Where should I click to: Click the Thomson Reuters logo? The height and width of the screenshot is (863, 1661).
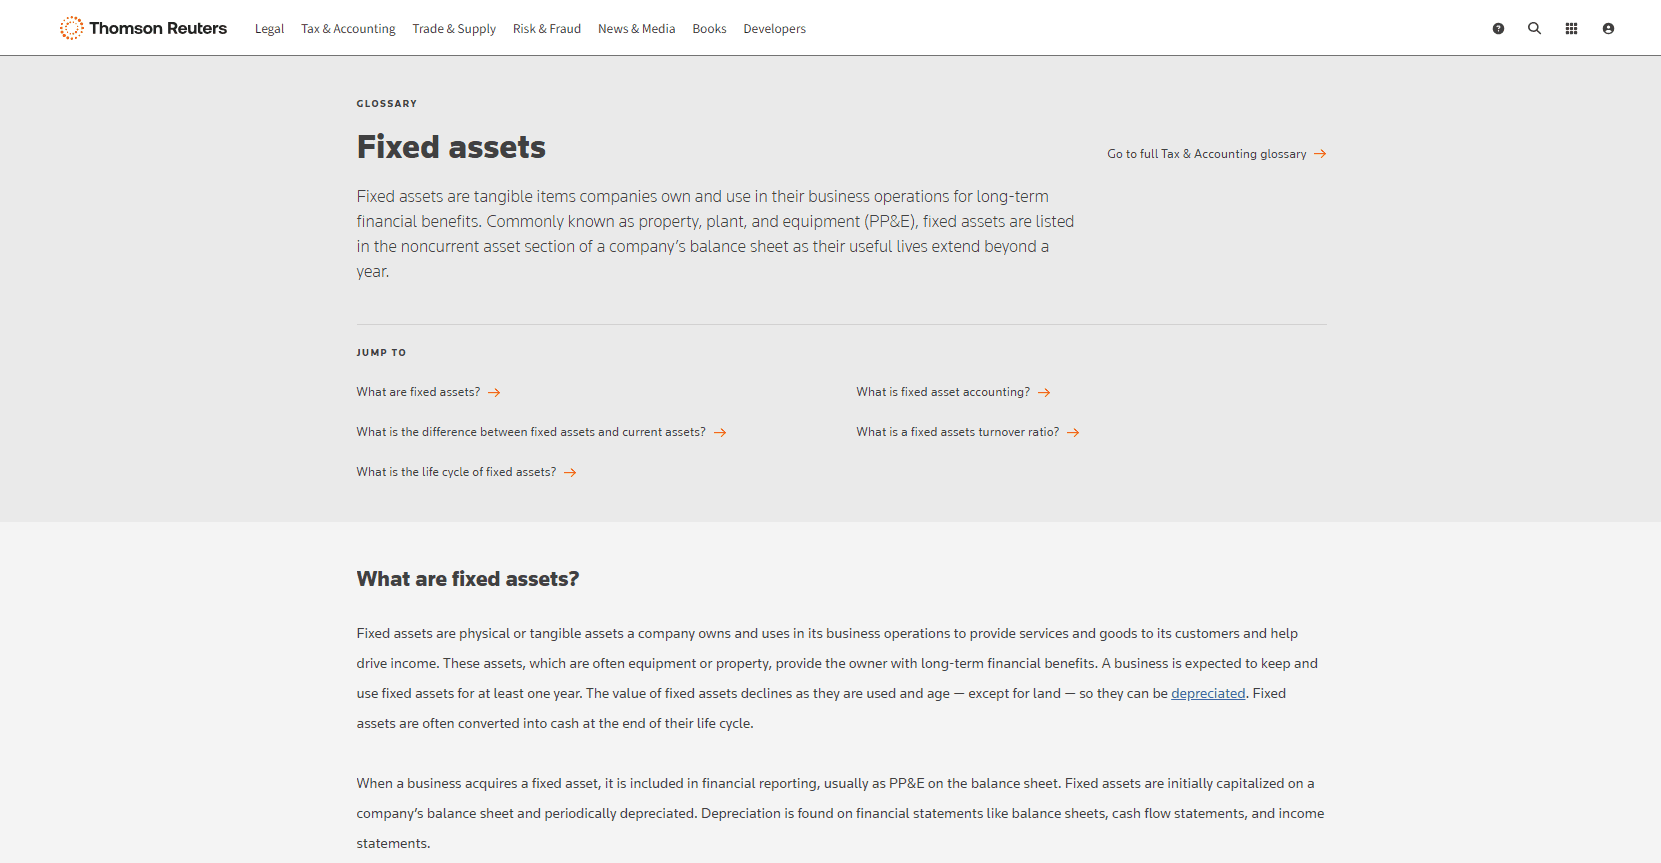[x=143, y=28]
